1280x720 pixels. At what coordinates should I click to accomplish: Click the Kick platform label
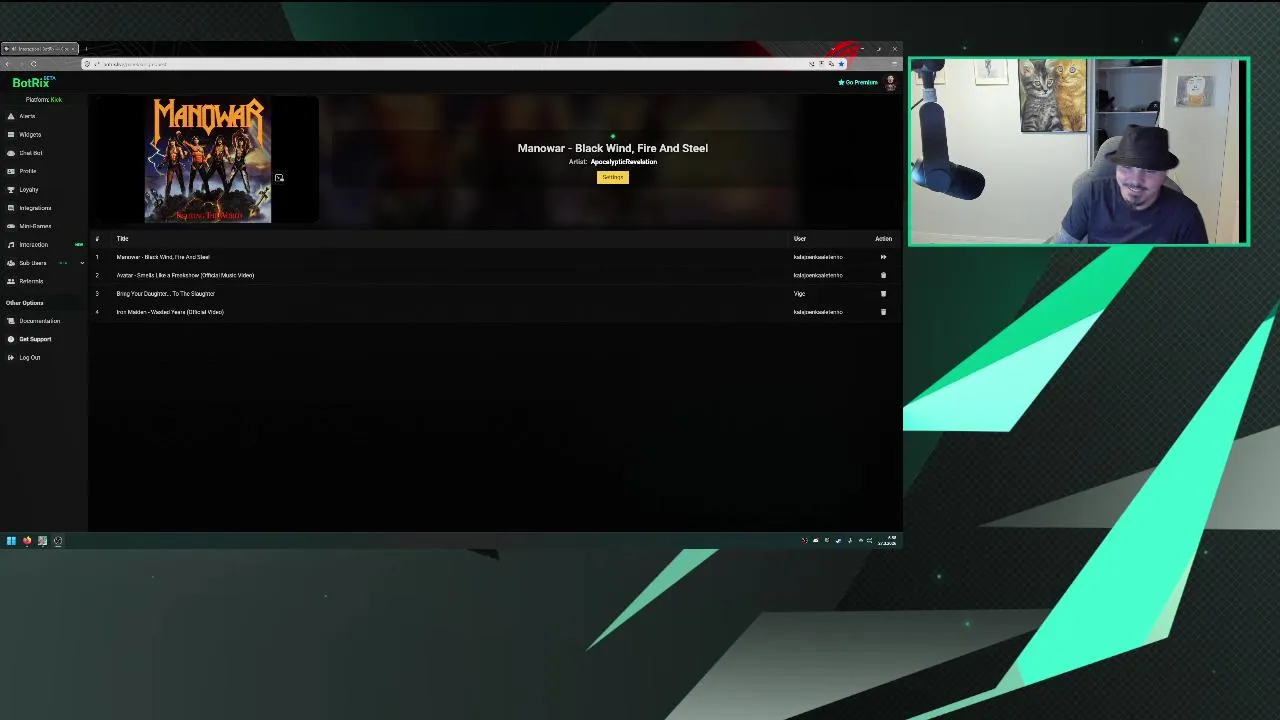[56, 100]
